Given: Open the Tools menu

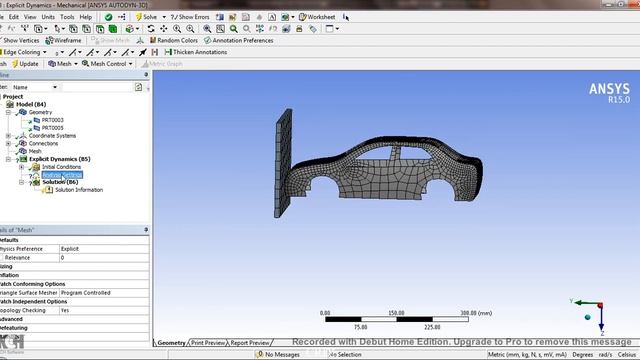Looking at the screenshot, I should 67,17.
